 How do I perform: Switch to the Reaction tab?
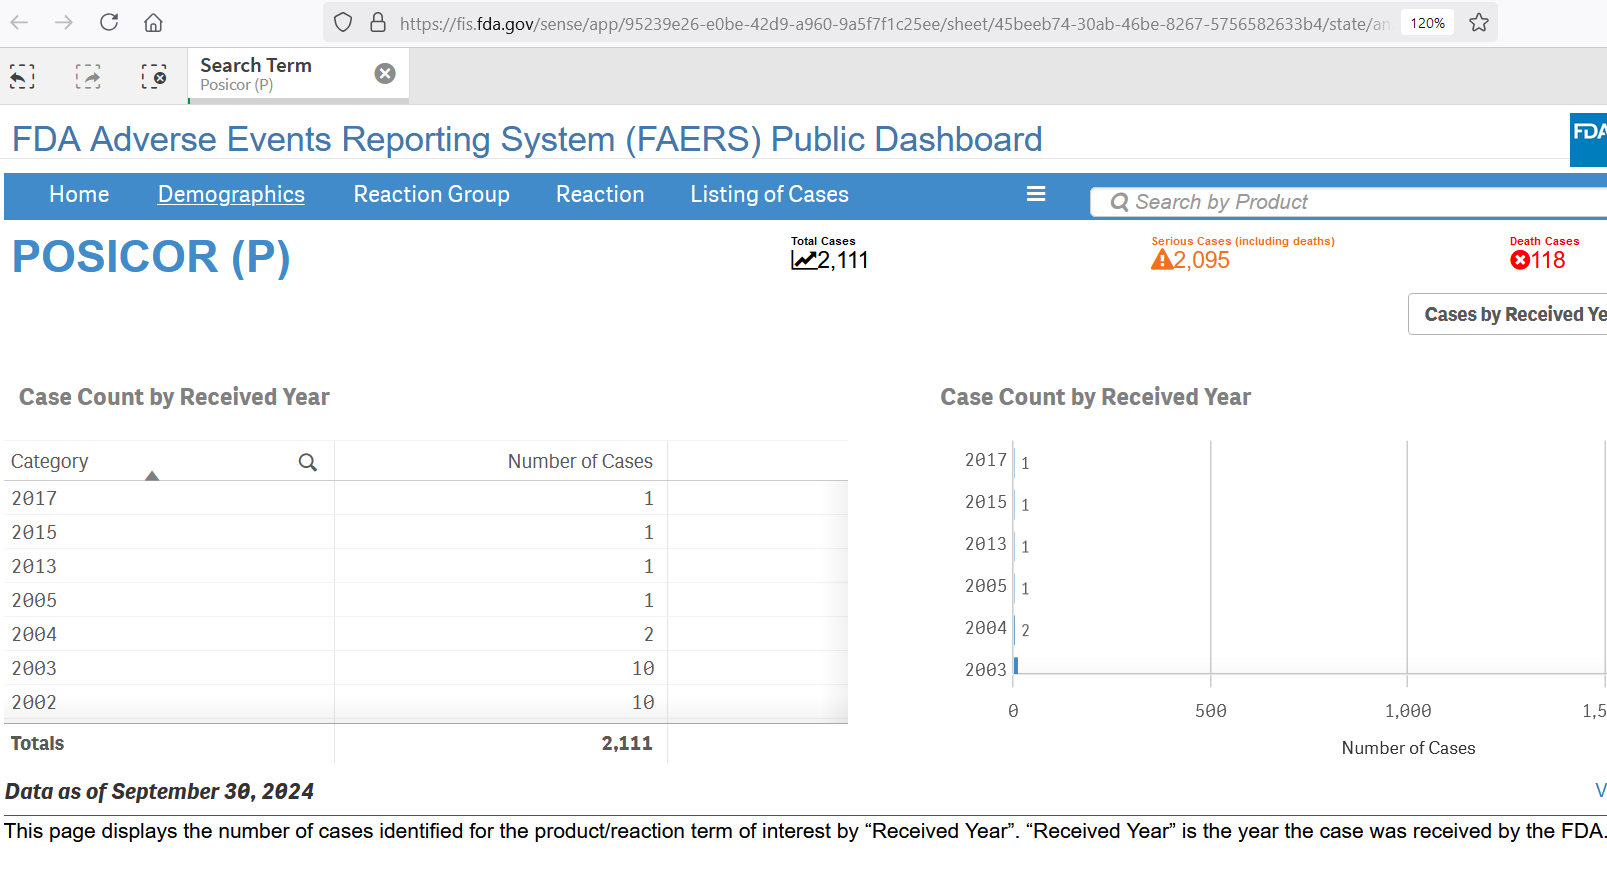[600, 195]
